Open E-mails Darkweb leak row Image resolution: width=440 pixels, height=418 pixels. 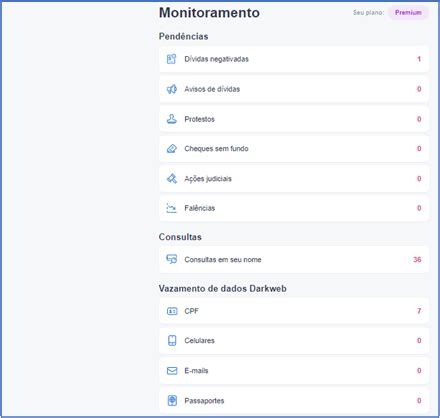click(294, 371)
